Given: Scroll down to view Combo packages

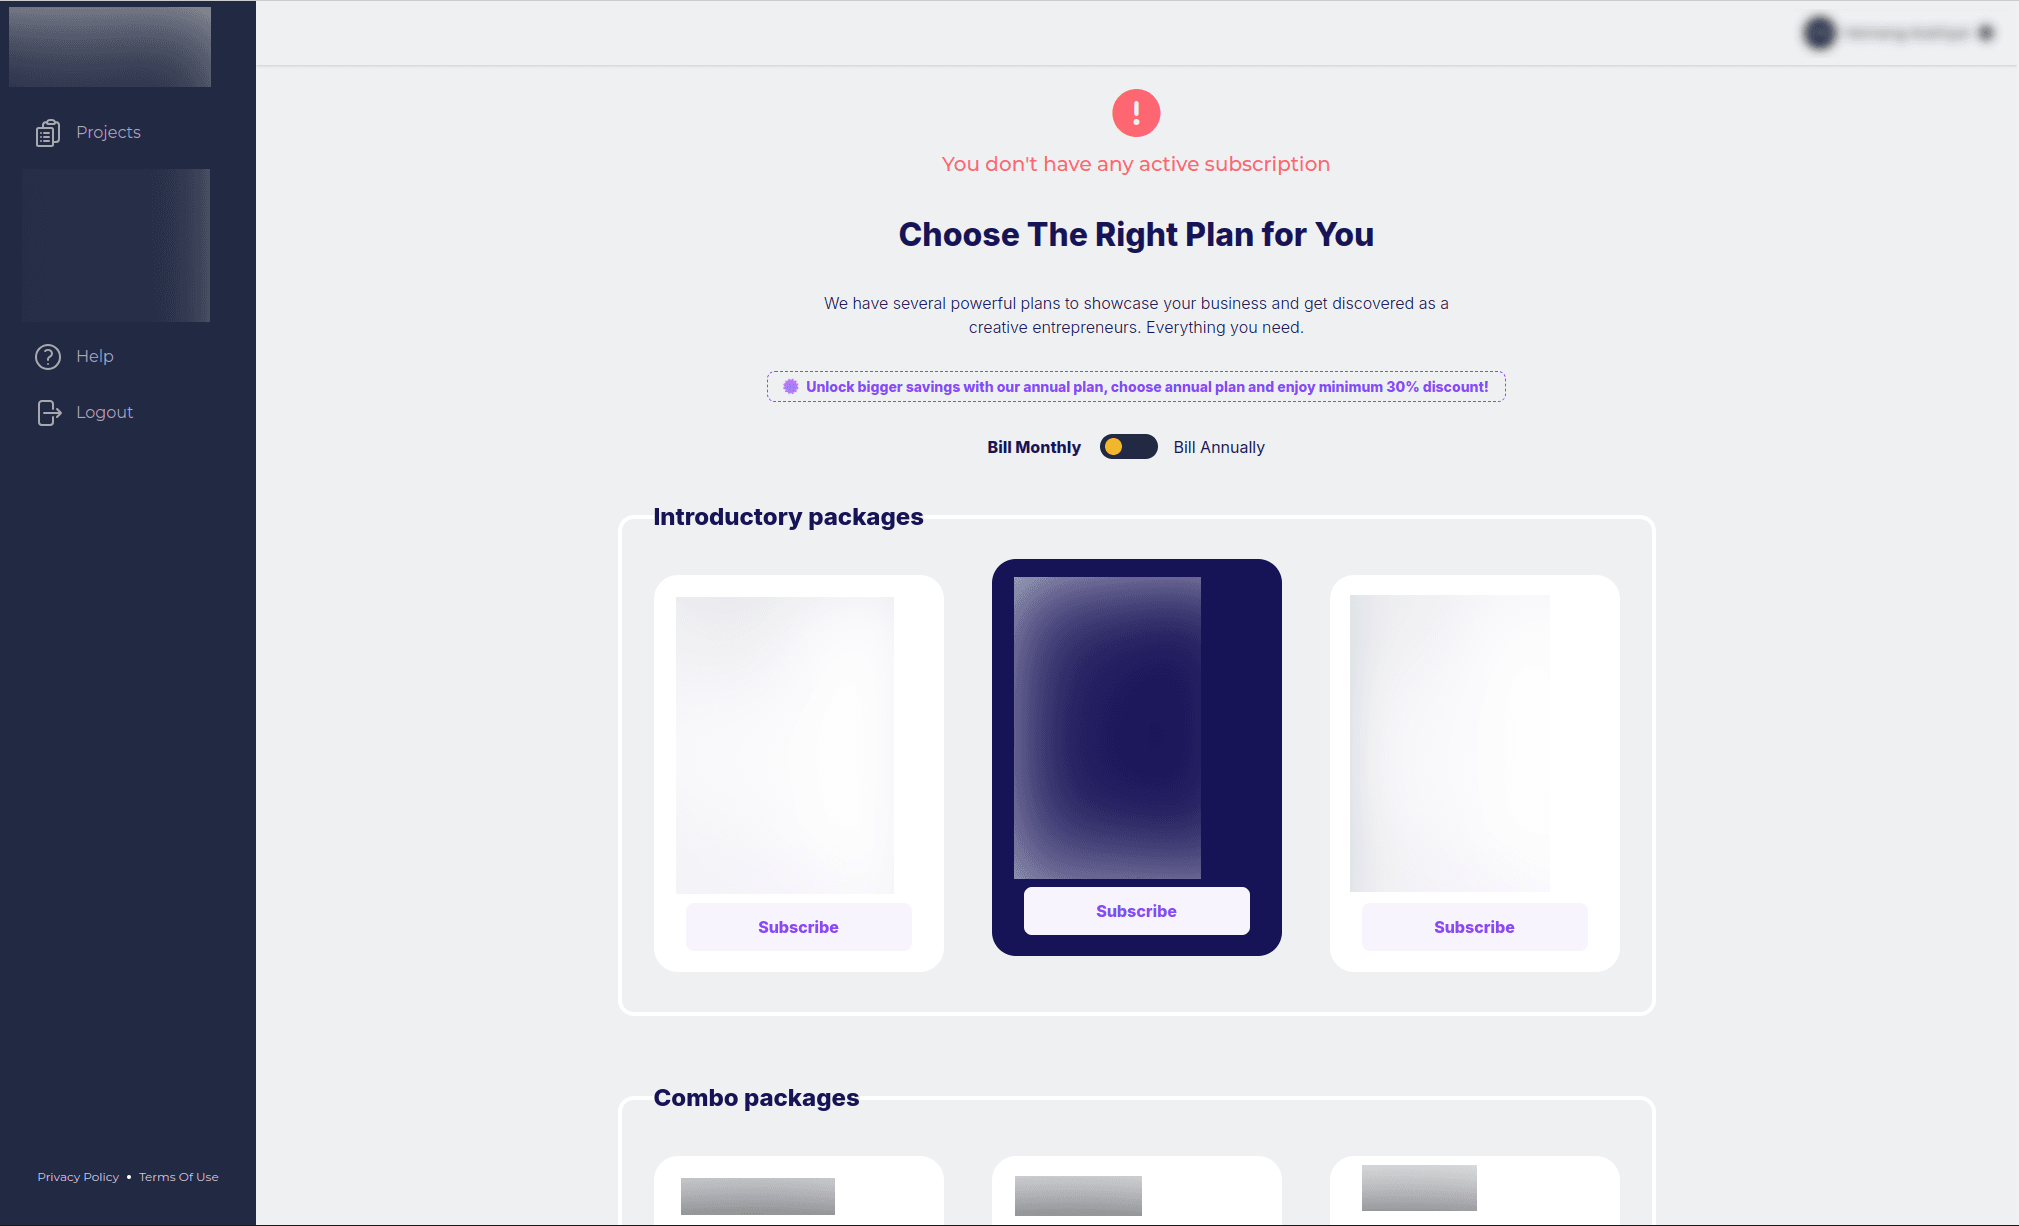Looking at the screenshot, I should [x=756, y=1098].
